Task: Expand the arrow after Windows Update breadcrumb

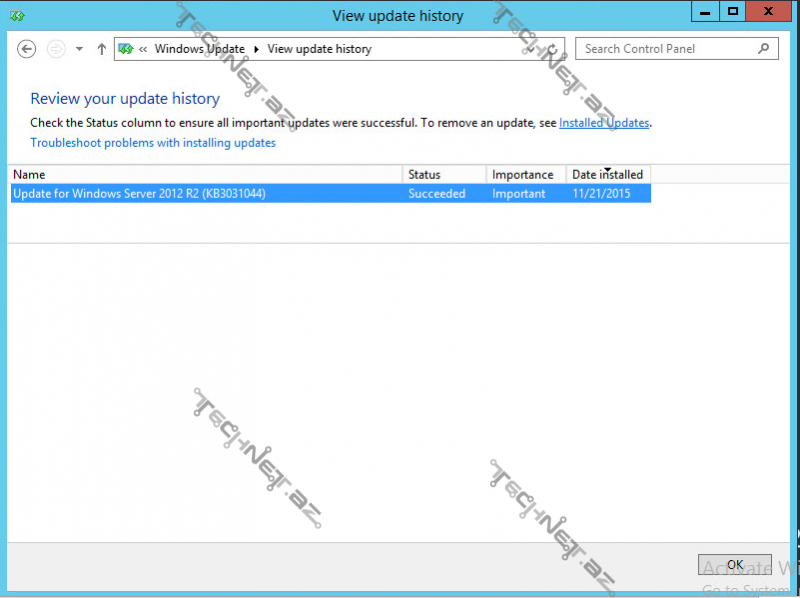Action: [256, 49]
